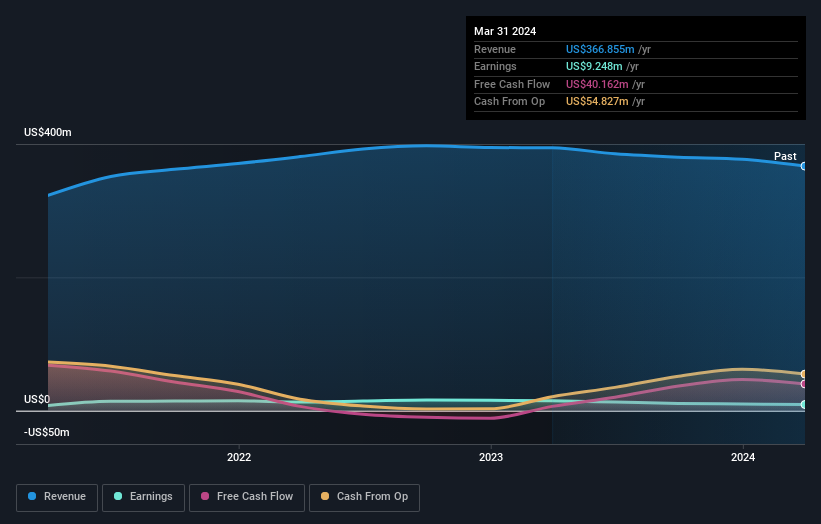Click the 2022 x-axis label

(239, 457)
